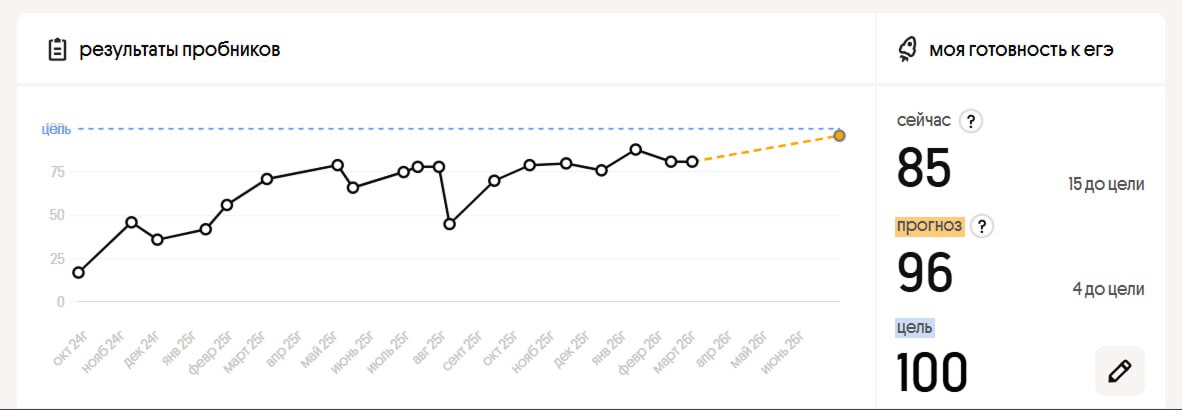Select the sharp dip point after авг 25г
Screen dimensions: 1182x410
450,224
